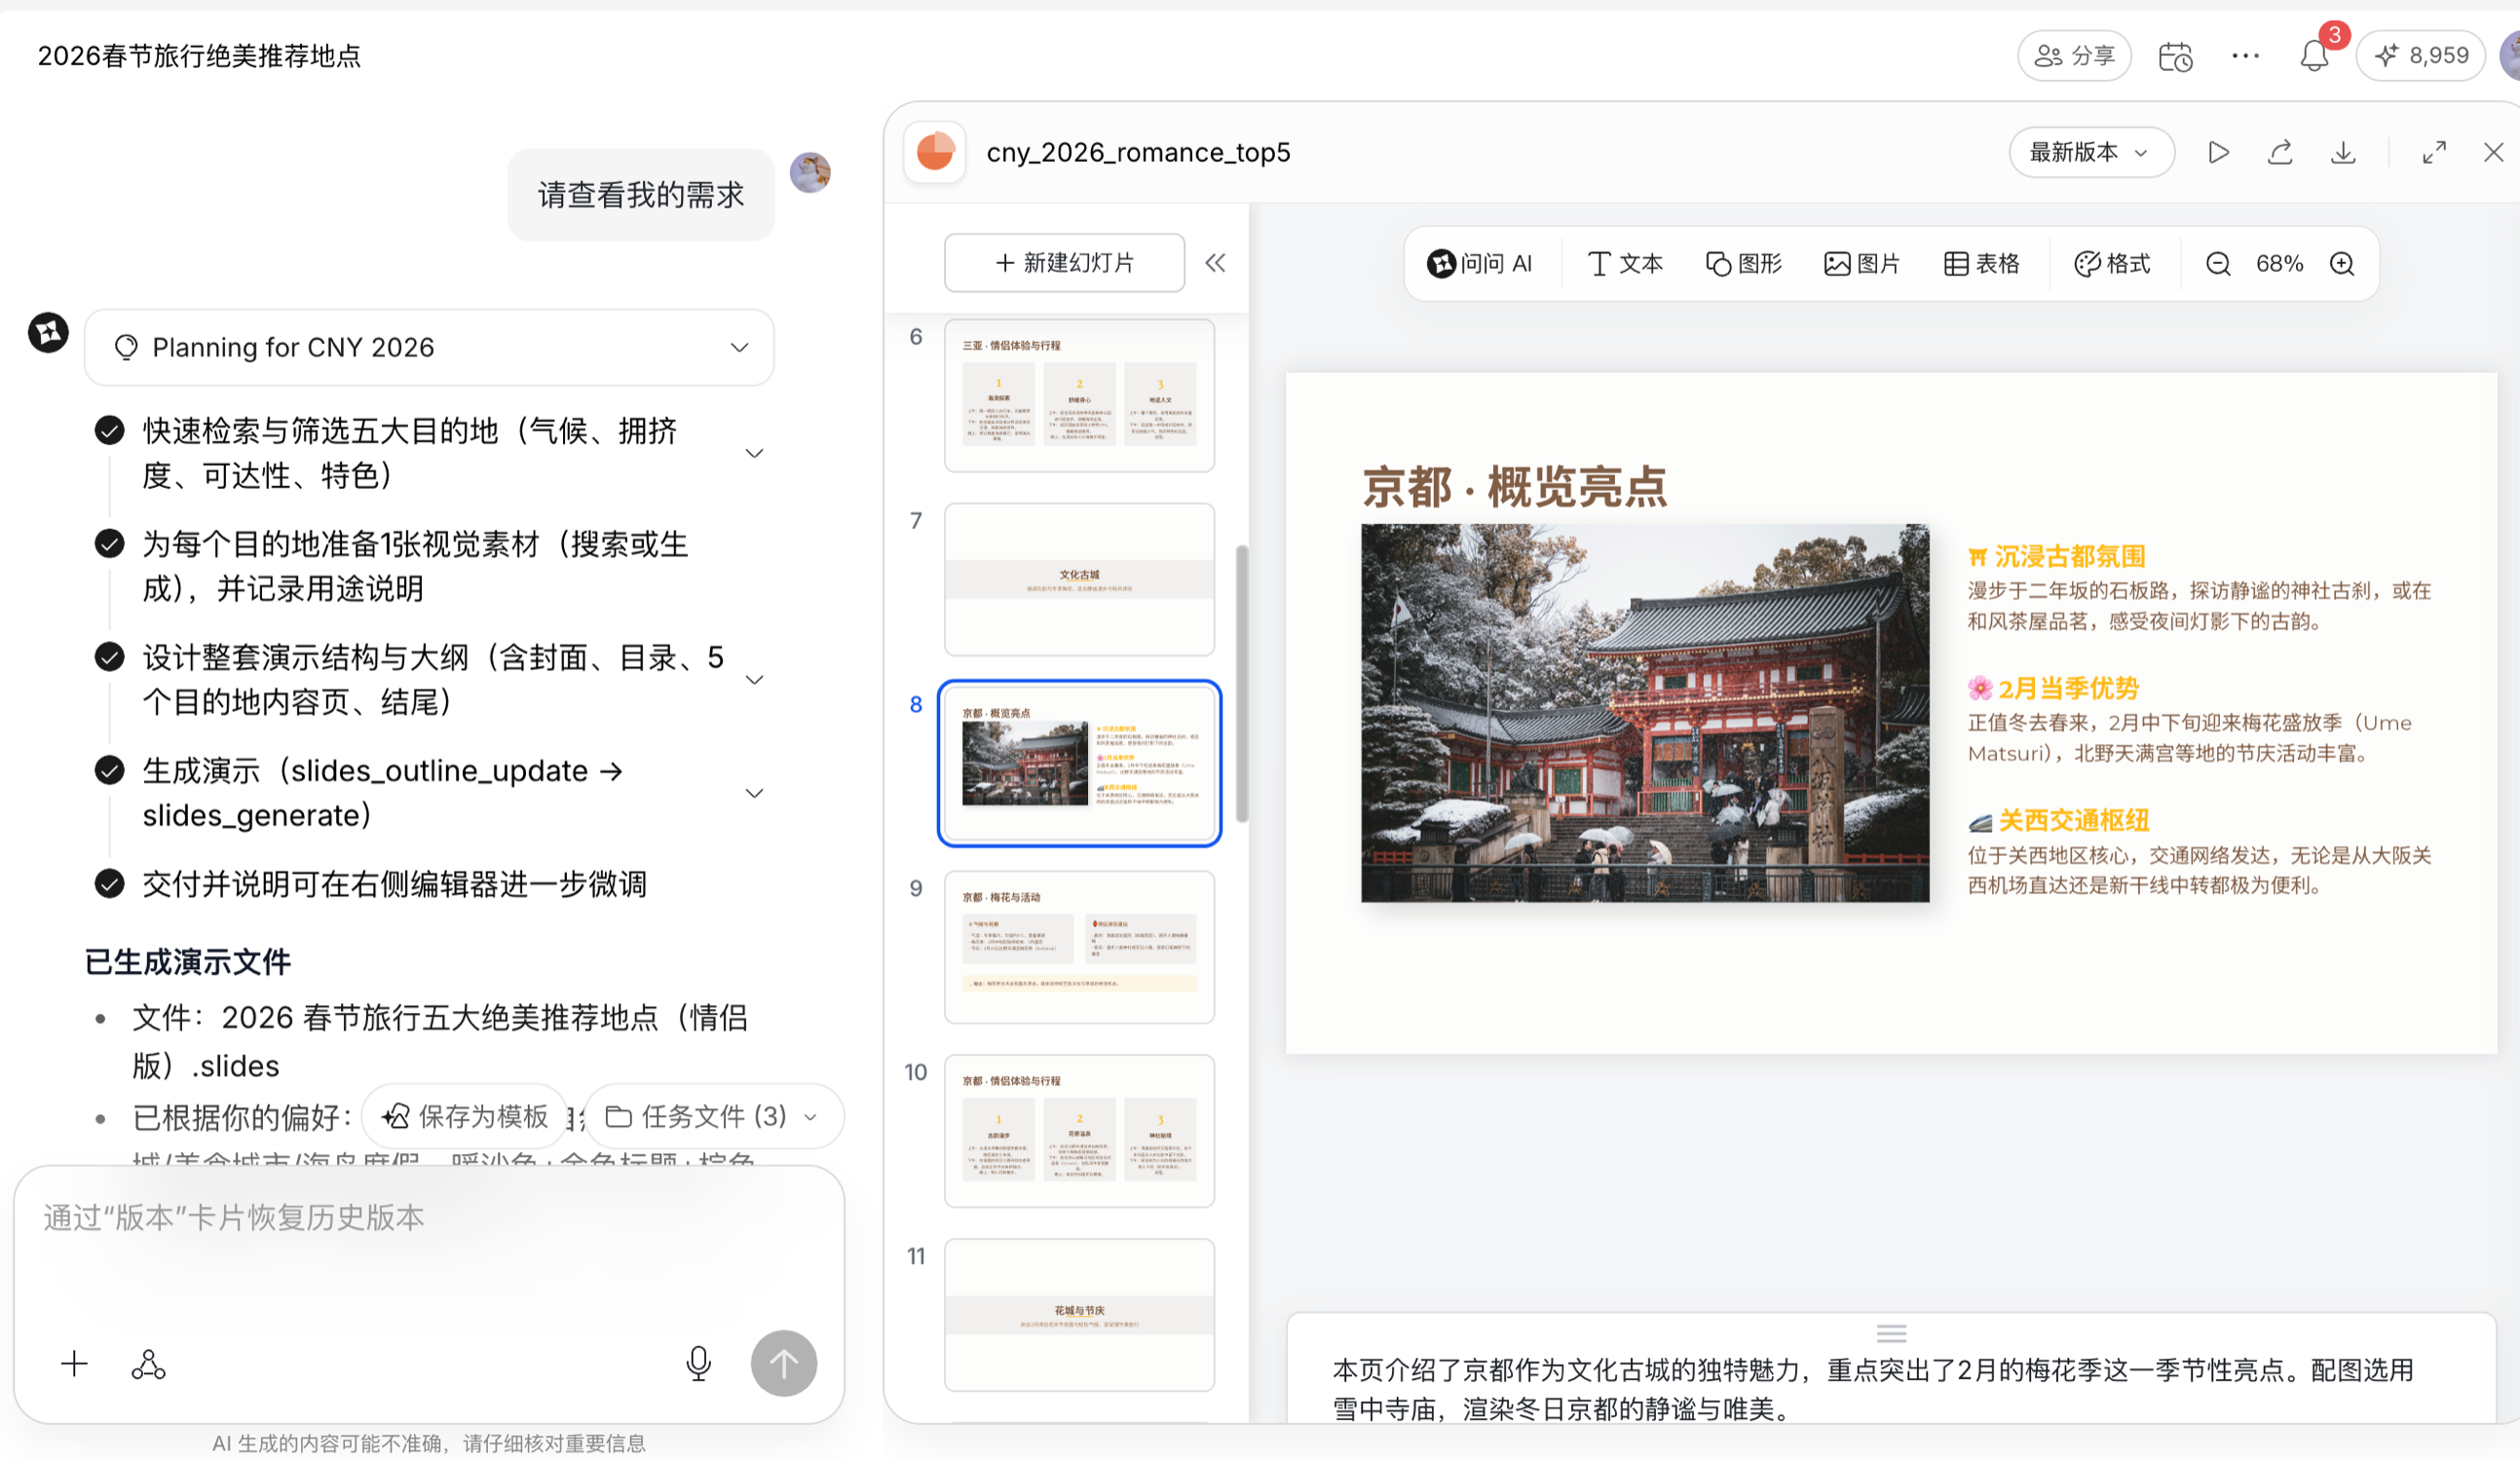Viewport: 2520px width, 1460px height.
Task: Click the notification bell icon
Action: 2313,56
